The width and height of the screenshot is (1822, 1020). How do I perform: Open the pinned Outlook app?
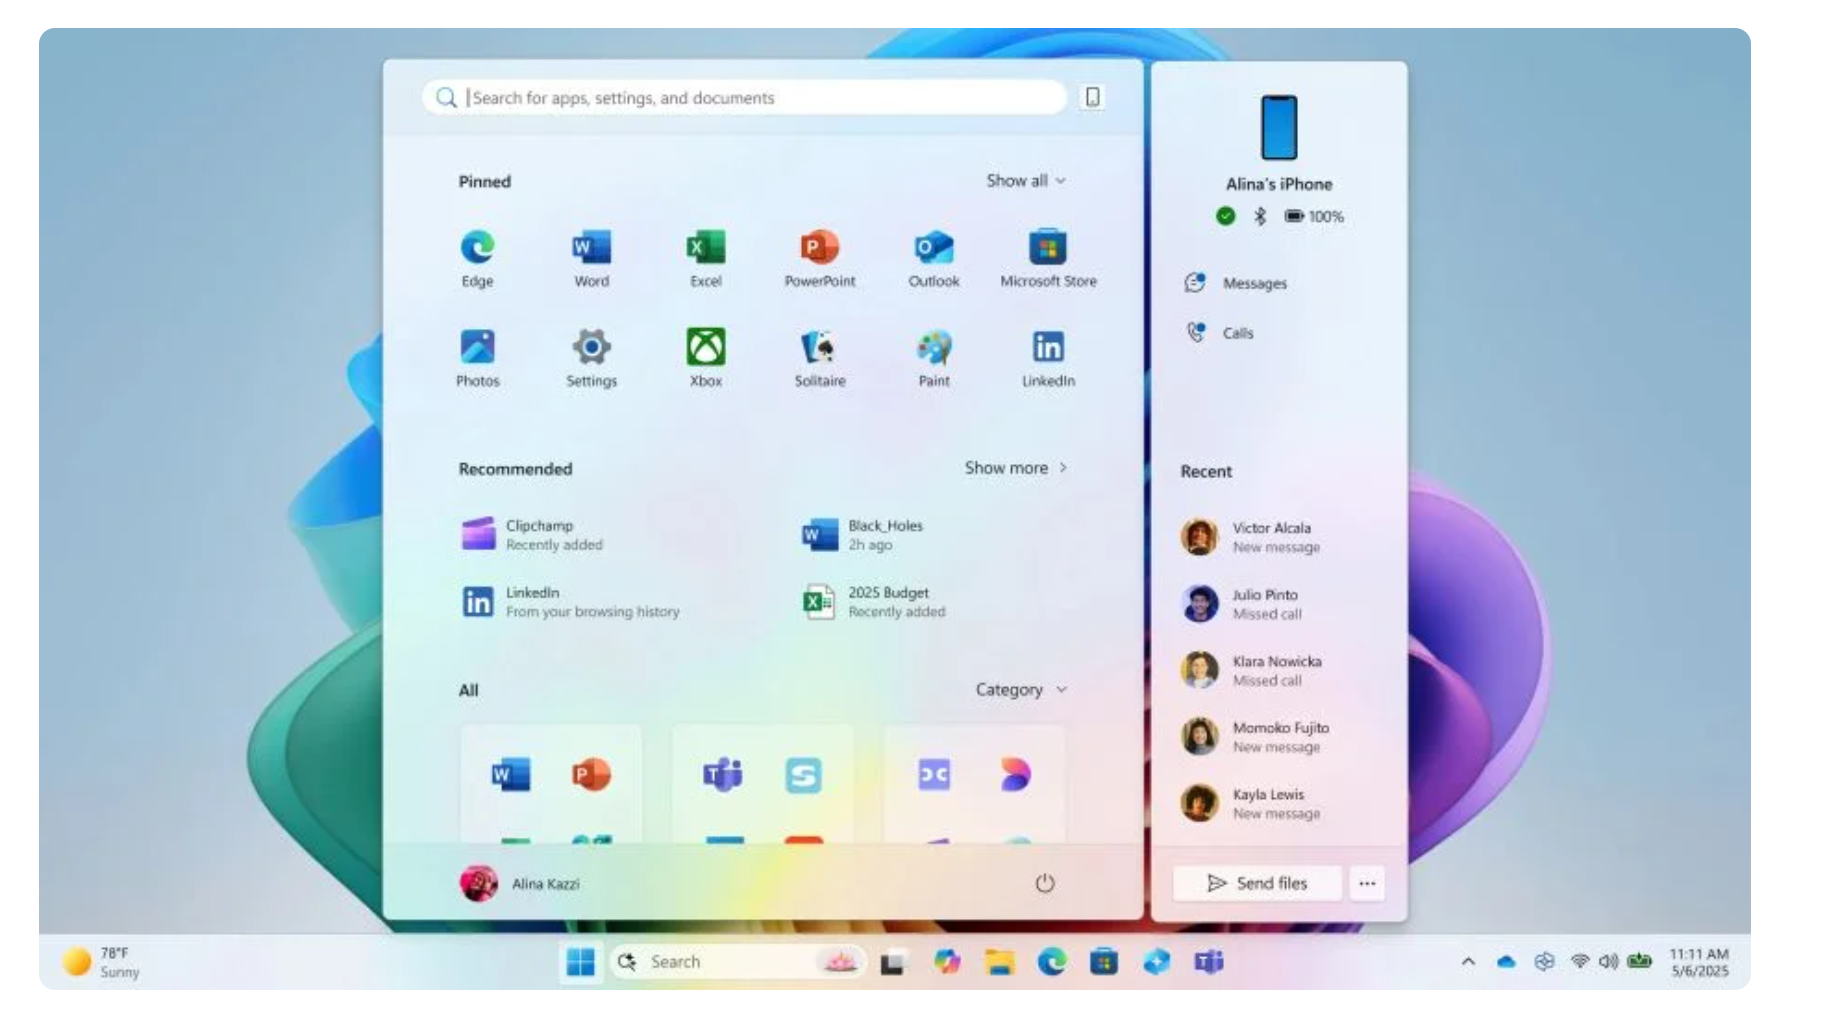pos(933,258)
